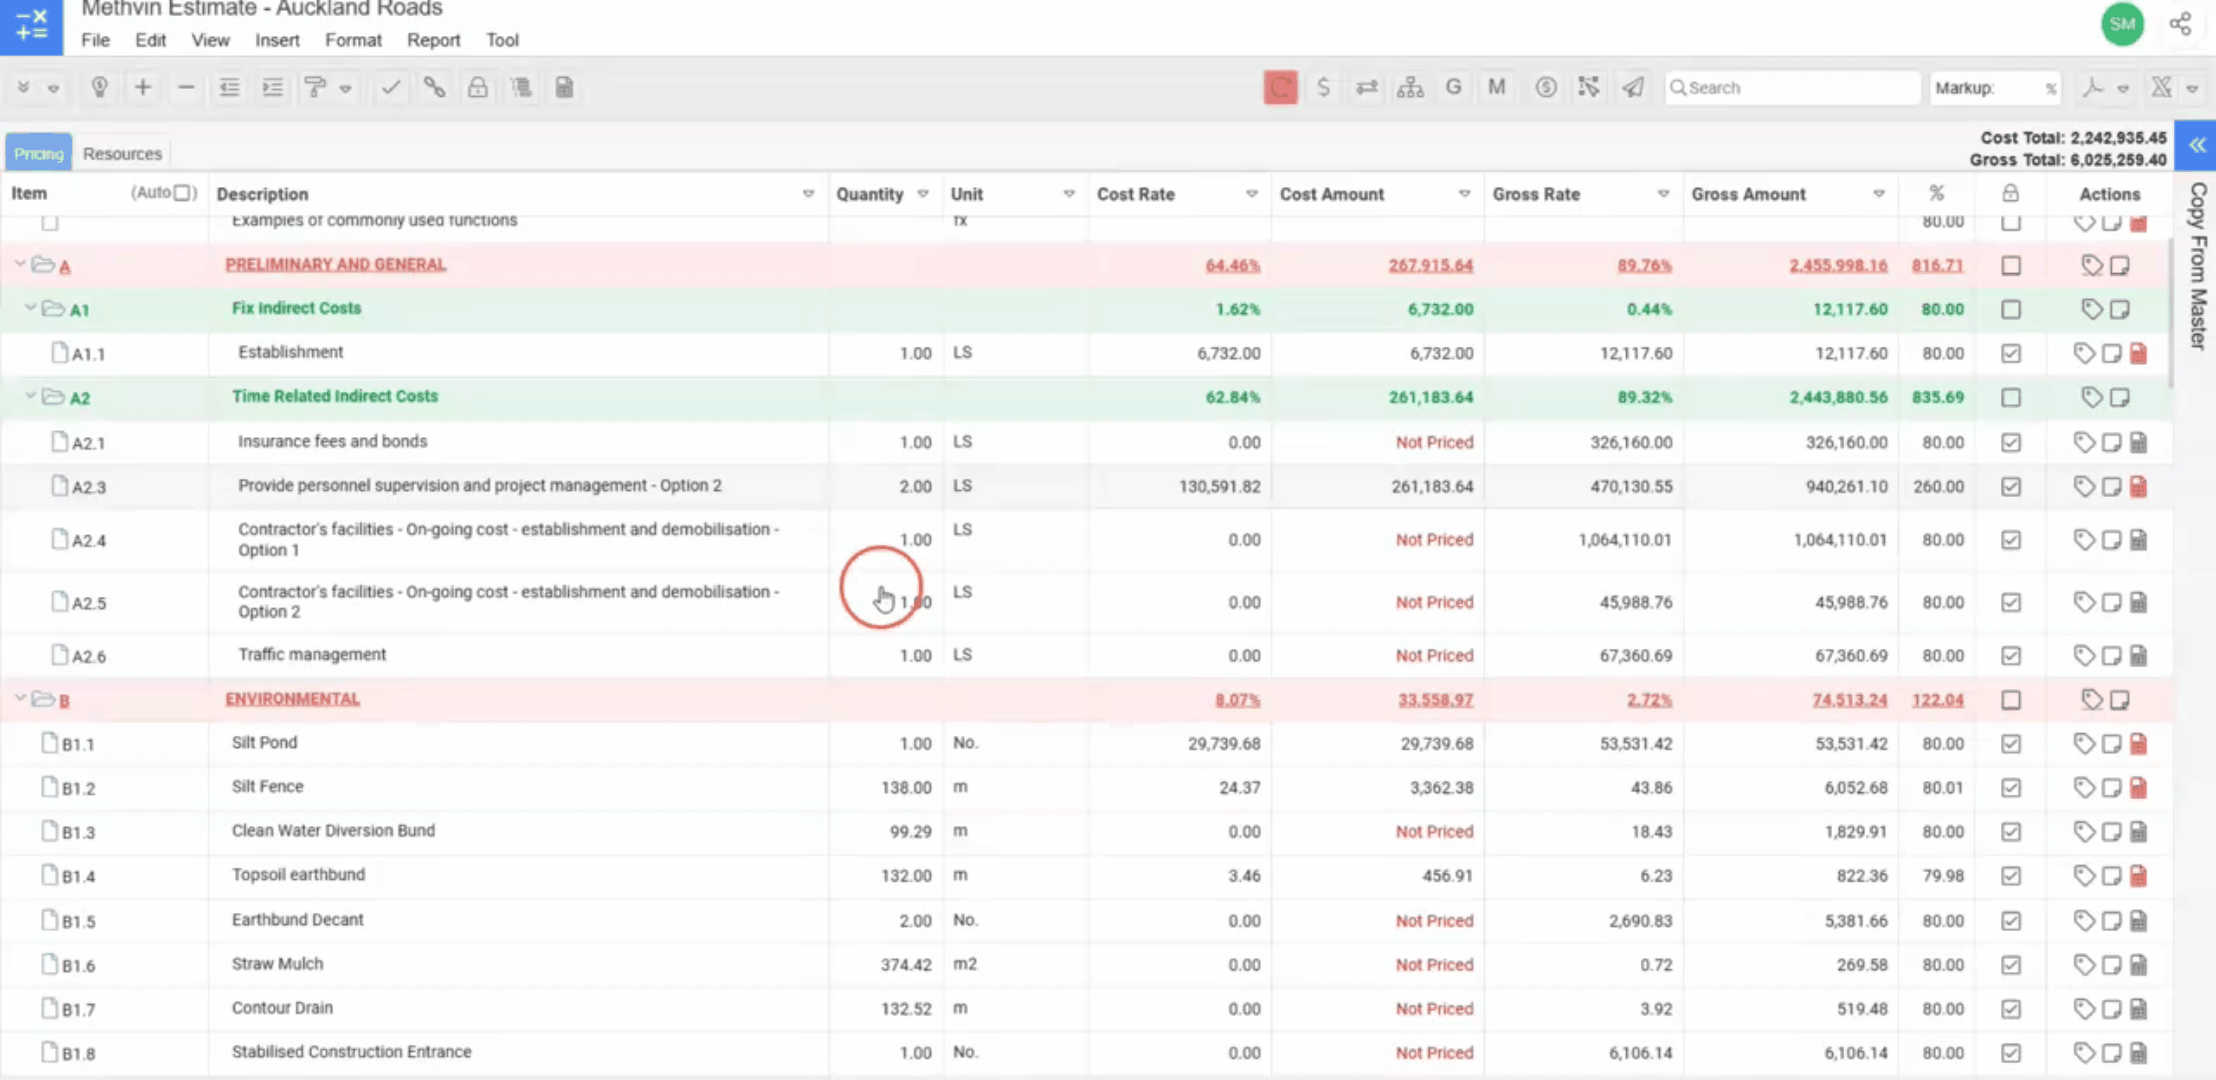Image resolution: width=2216 pixels, height=1080 pixels.
Task: Click the hierarchy structure toolbar icon
Action: pos(1410,87)
